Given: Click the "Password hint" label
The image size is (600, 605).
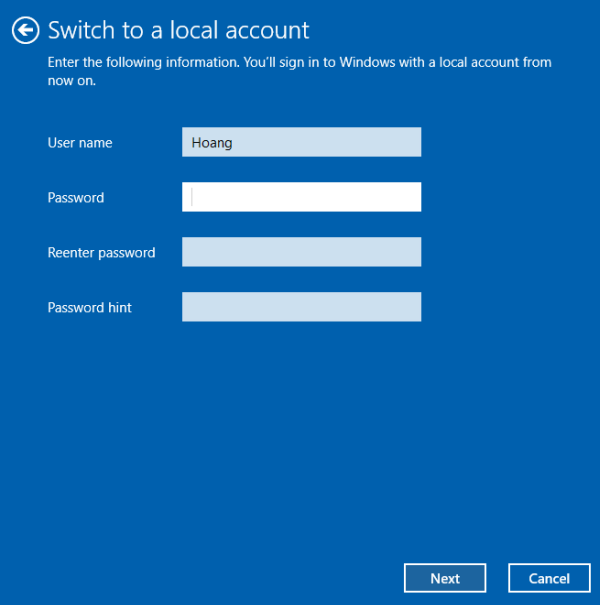Looking at the screenshot, I should click(90, 308).
